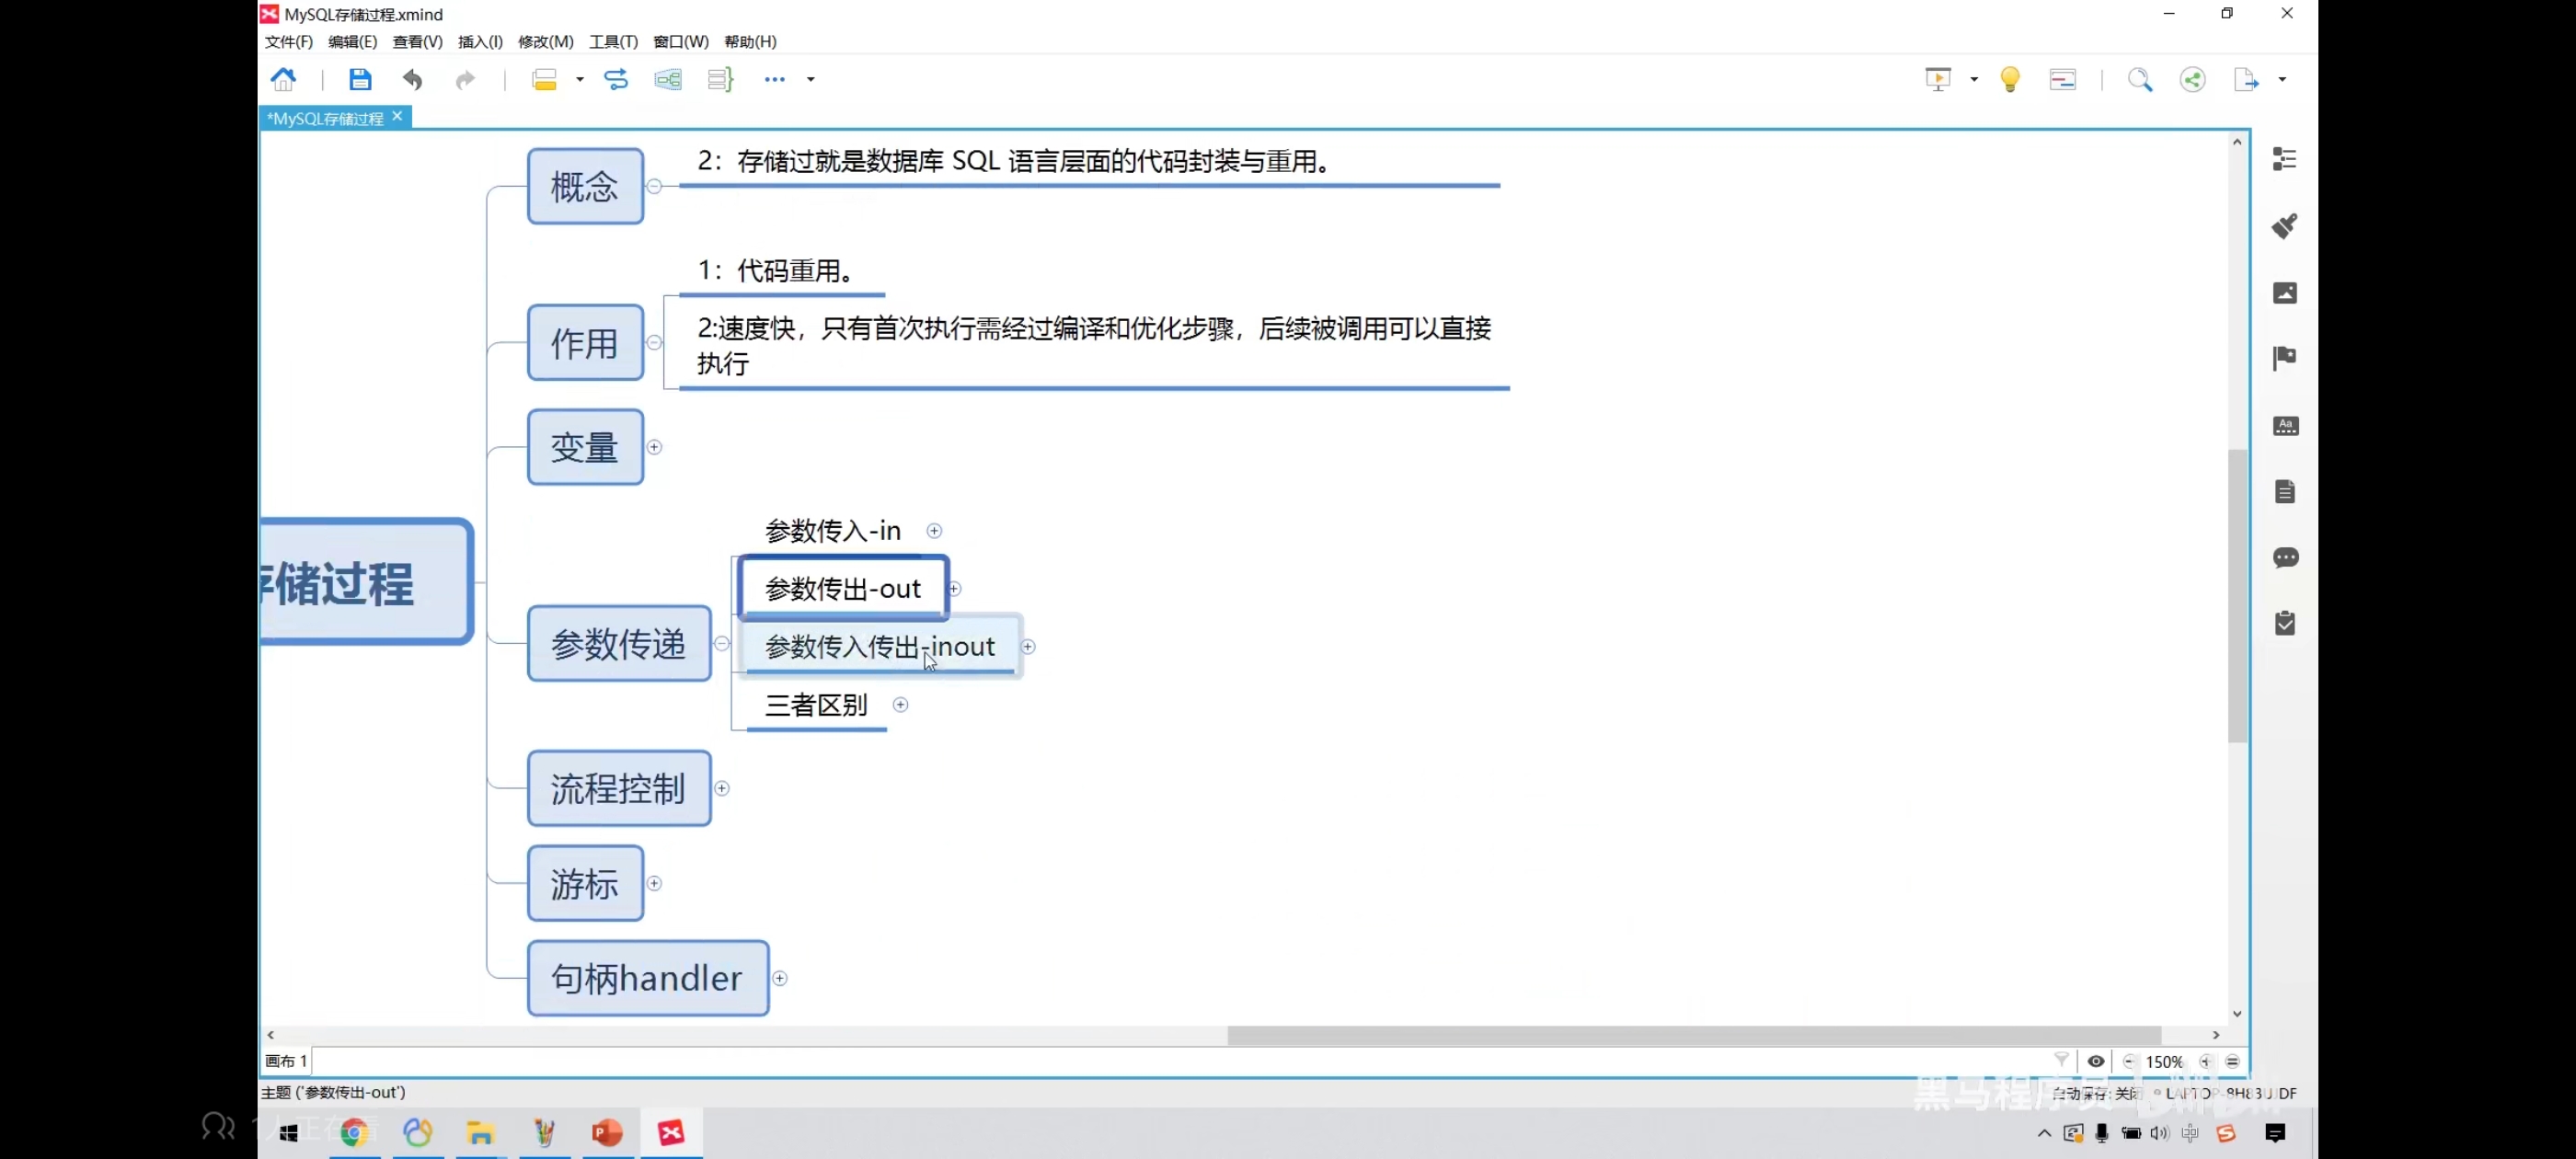Collapse the 参数传递 branch

[722, 644]
